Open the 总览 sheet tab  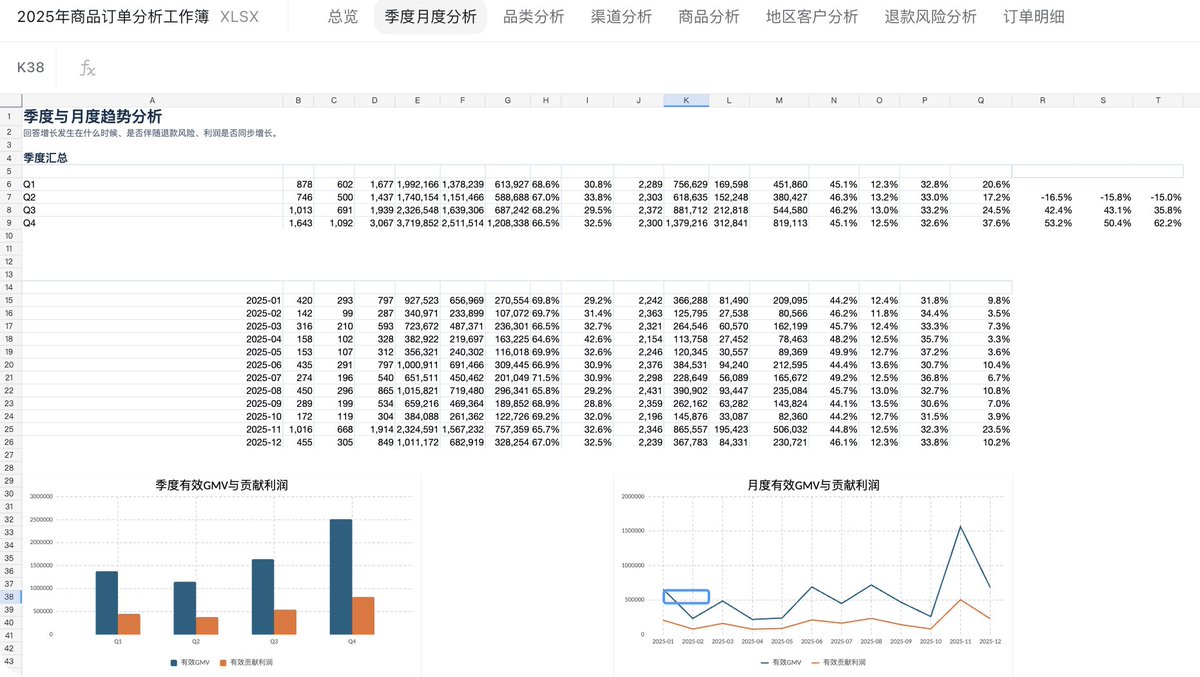point(343,17)
